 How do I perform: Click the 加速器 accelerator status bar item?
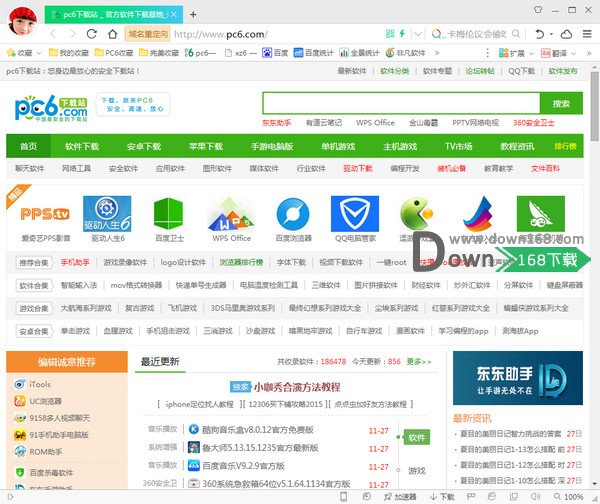[400, 497]
